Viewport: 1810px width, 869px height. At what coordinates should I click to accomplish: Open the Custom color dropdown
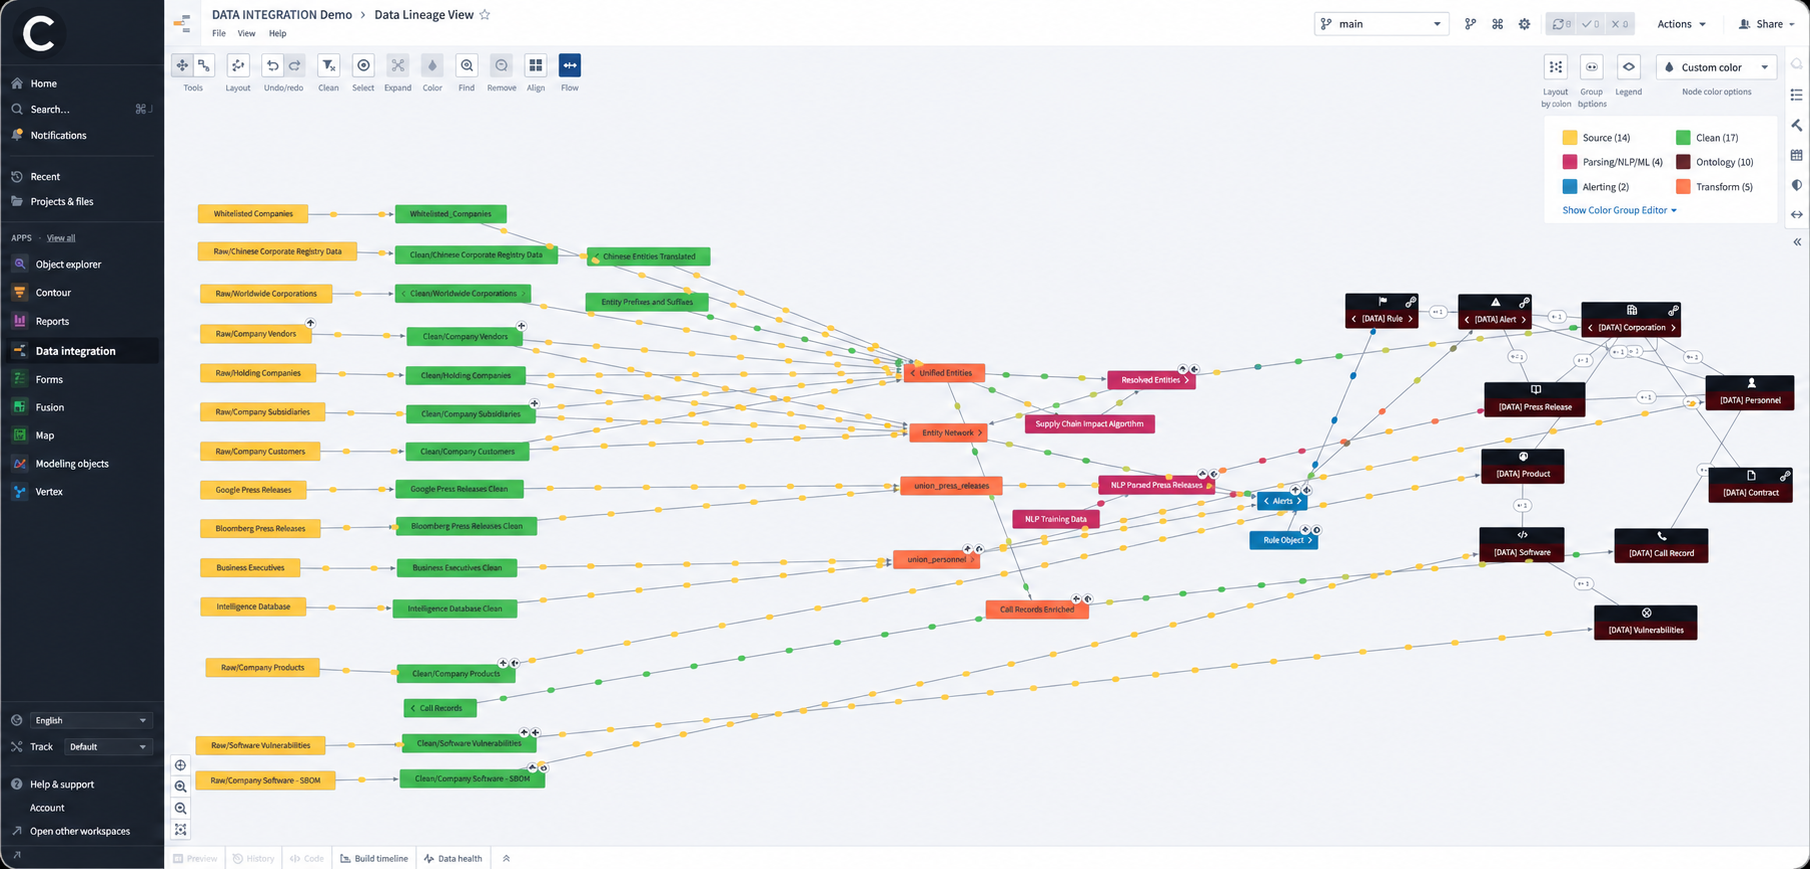[1716, 67]
